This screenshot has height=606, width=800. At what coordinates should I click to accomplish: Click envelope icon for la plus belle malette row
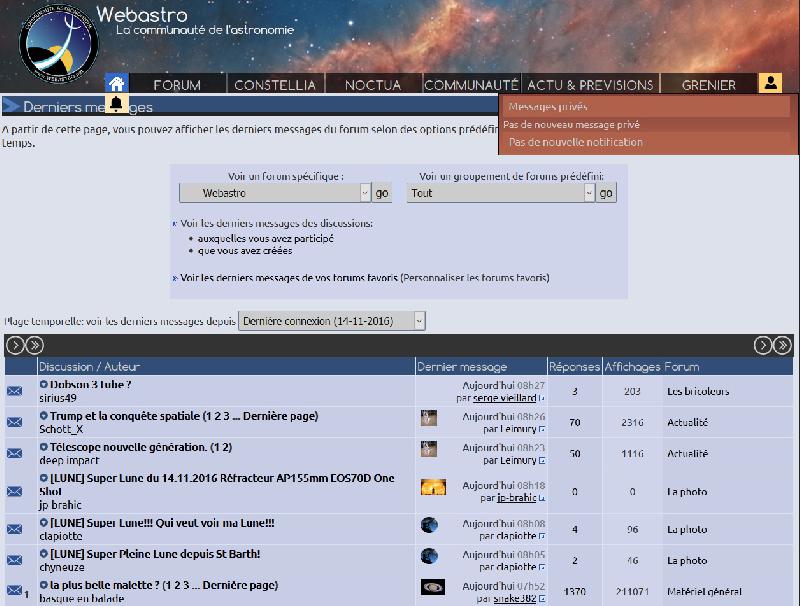14,591
